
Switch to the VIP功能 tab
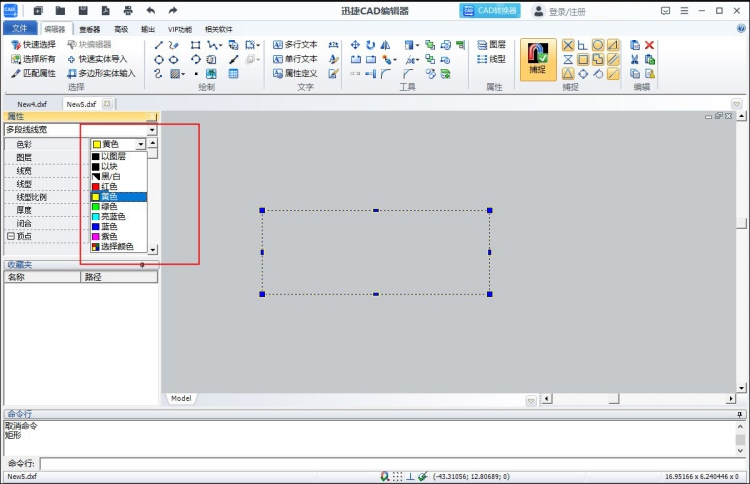(180, 30)
